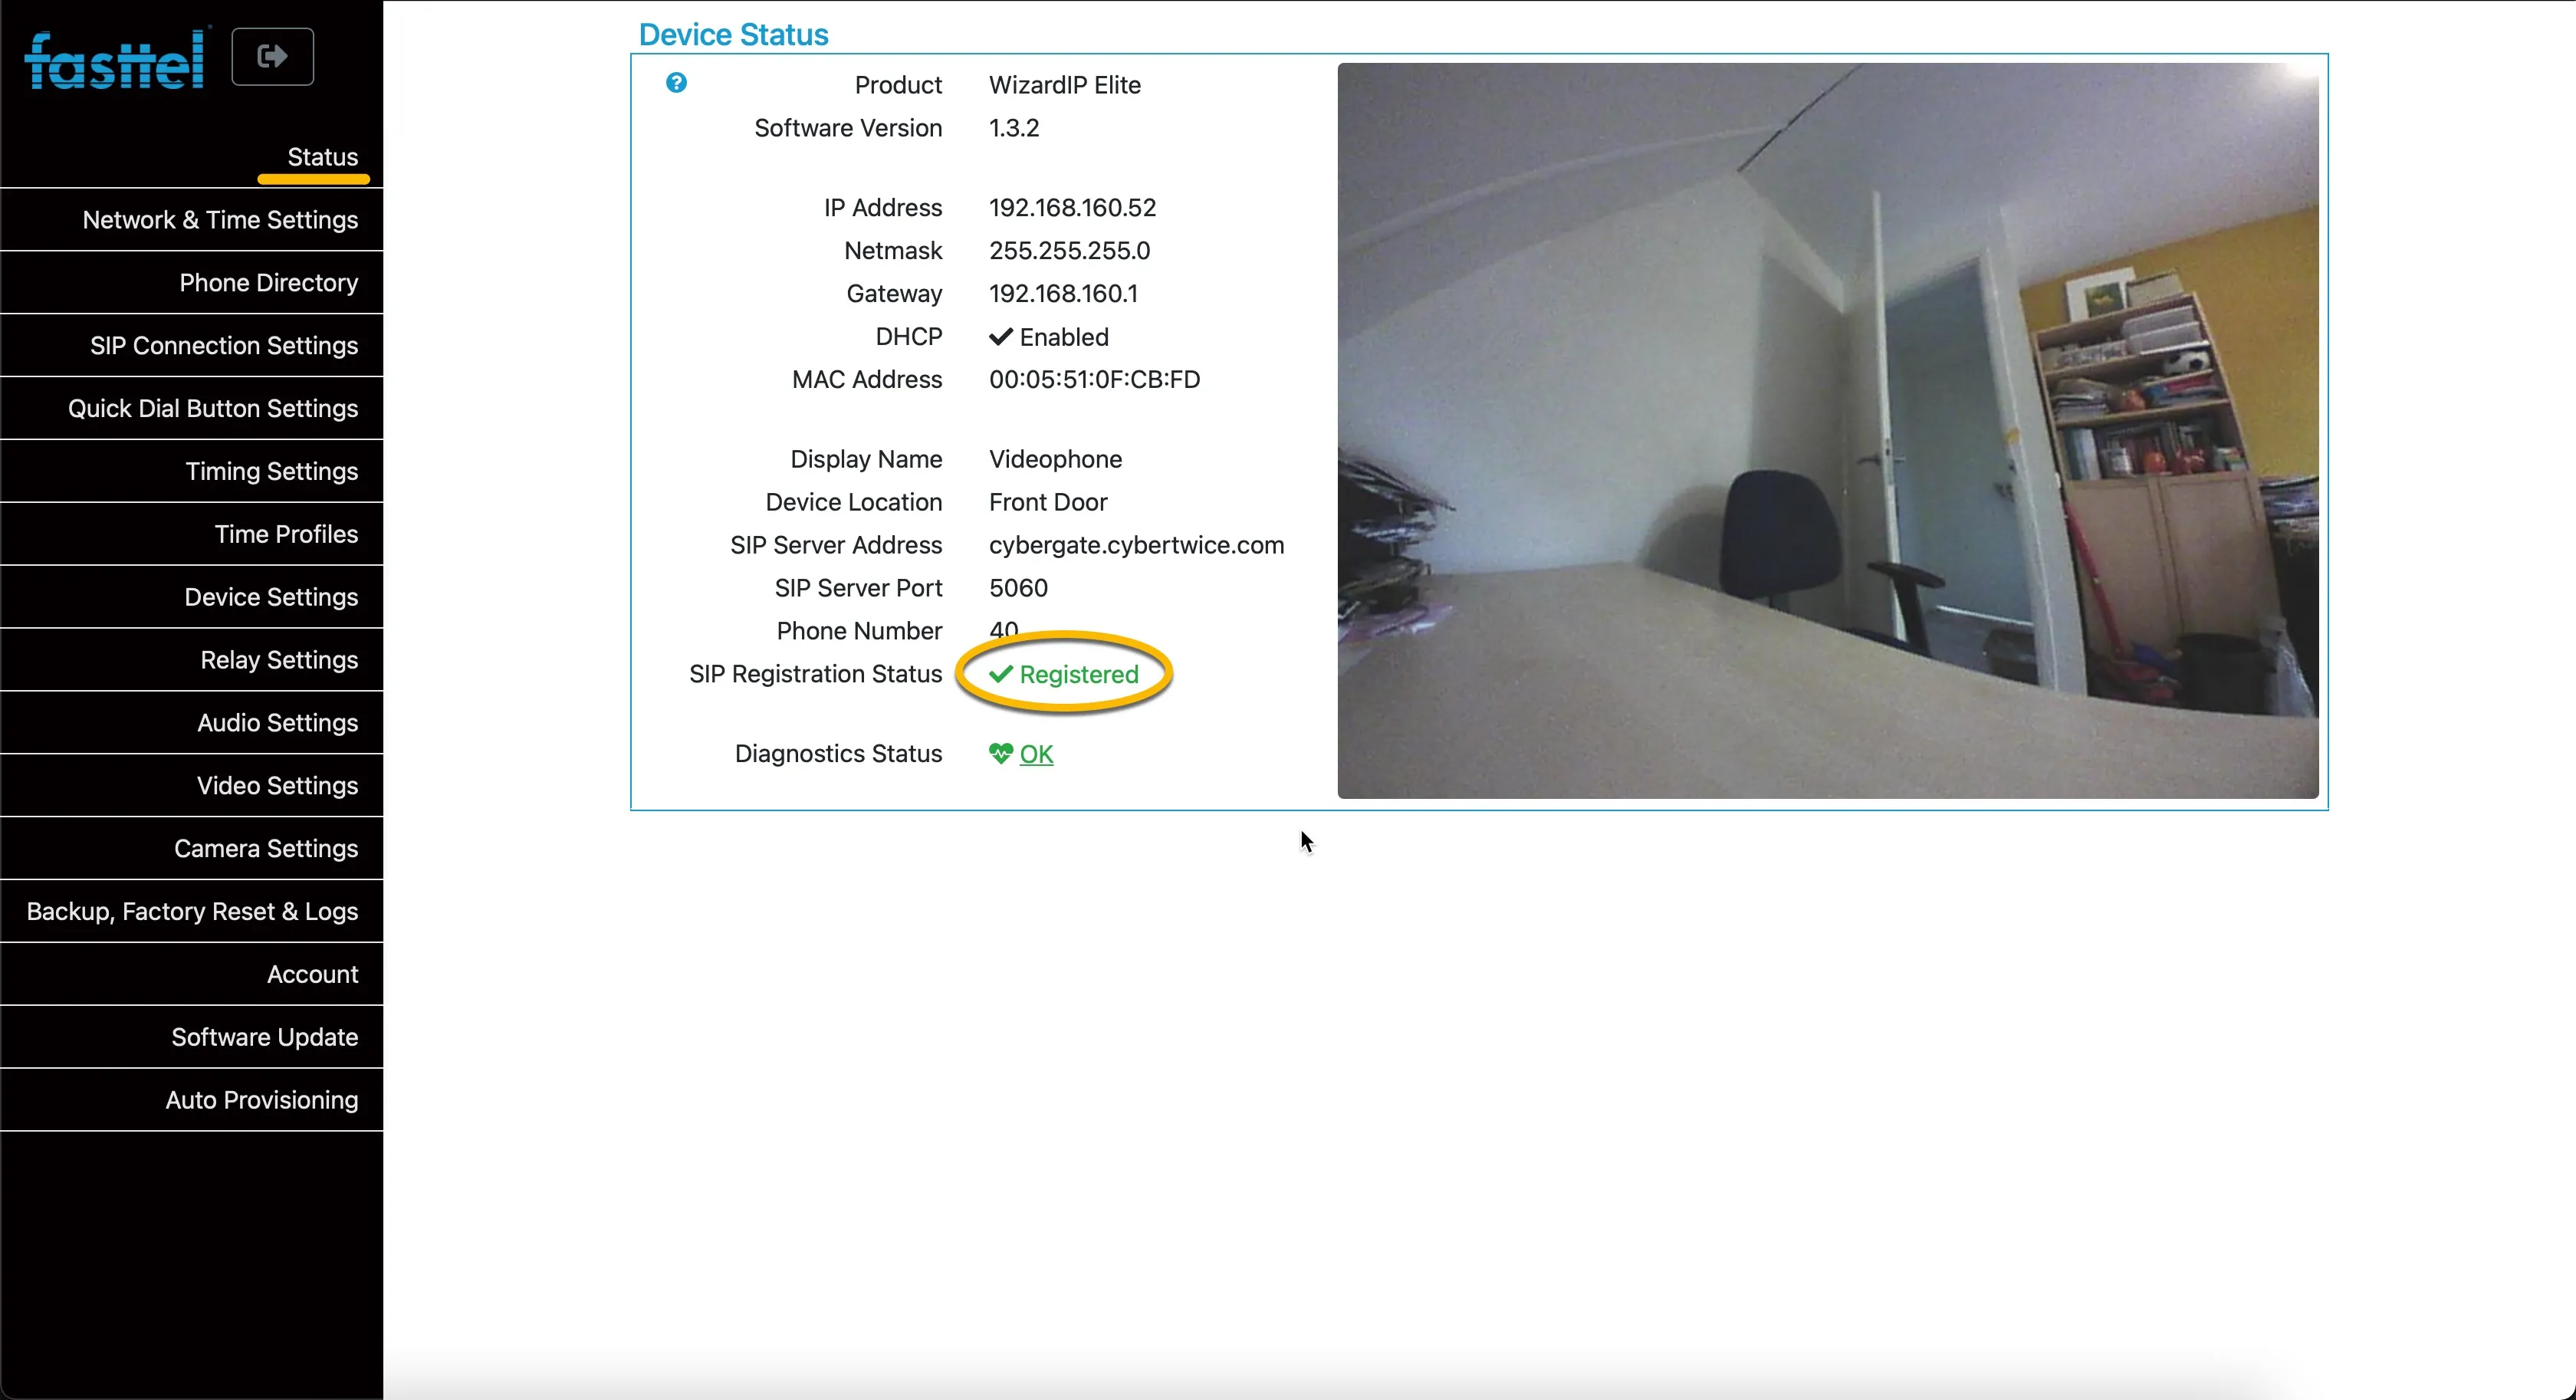Click the green heartbeat diagnostics icon
The width and height of the screenshot is (2576, 1400).
tap(1000, 754)
